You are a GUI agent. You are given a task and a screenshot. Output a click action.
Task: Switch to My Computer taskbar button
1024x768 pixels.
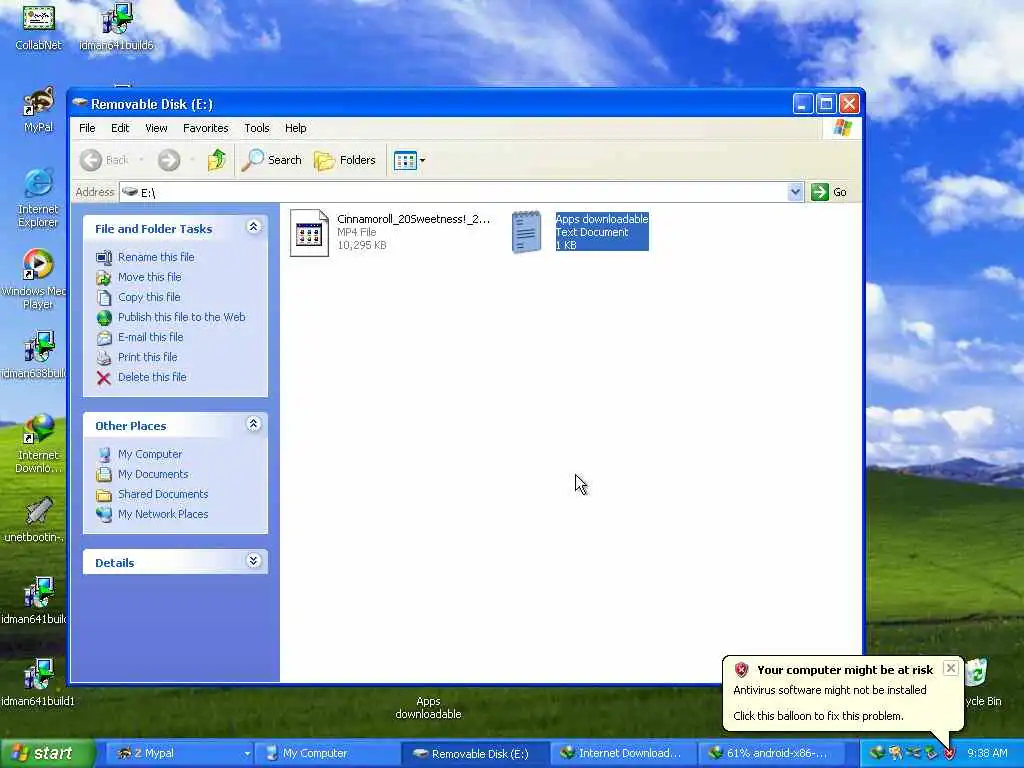pyautogui.click(x=326, y=754)
